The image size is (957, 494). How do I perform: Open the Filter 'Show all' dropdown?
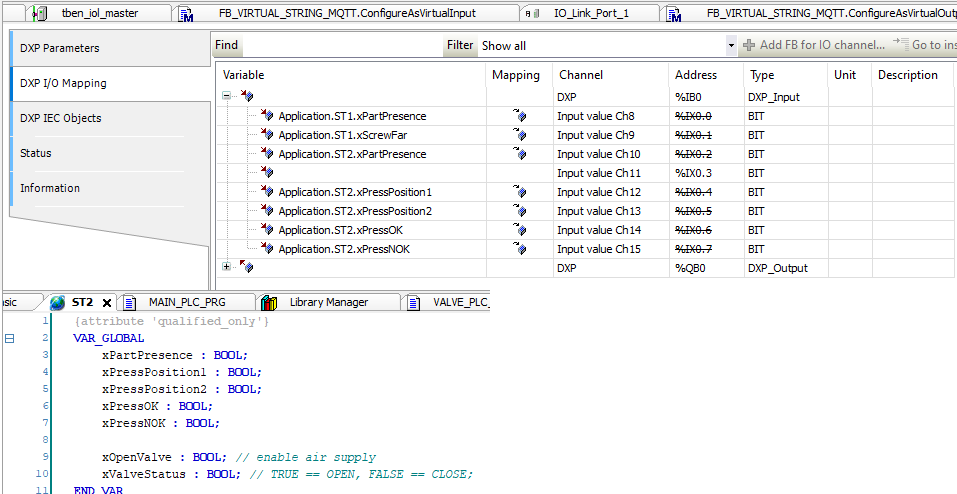(730, 46)
